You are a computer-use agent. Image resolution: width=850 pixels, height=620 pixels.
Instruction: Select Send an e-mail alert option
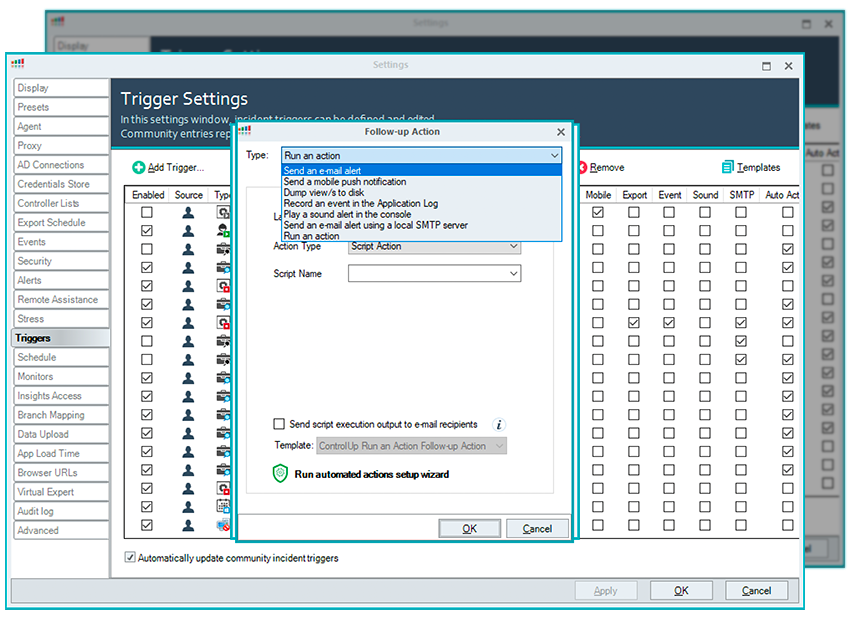(421, 171)
